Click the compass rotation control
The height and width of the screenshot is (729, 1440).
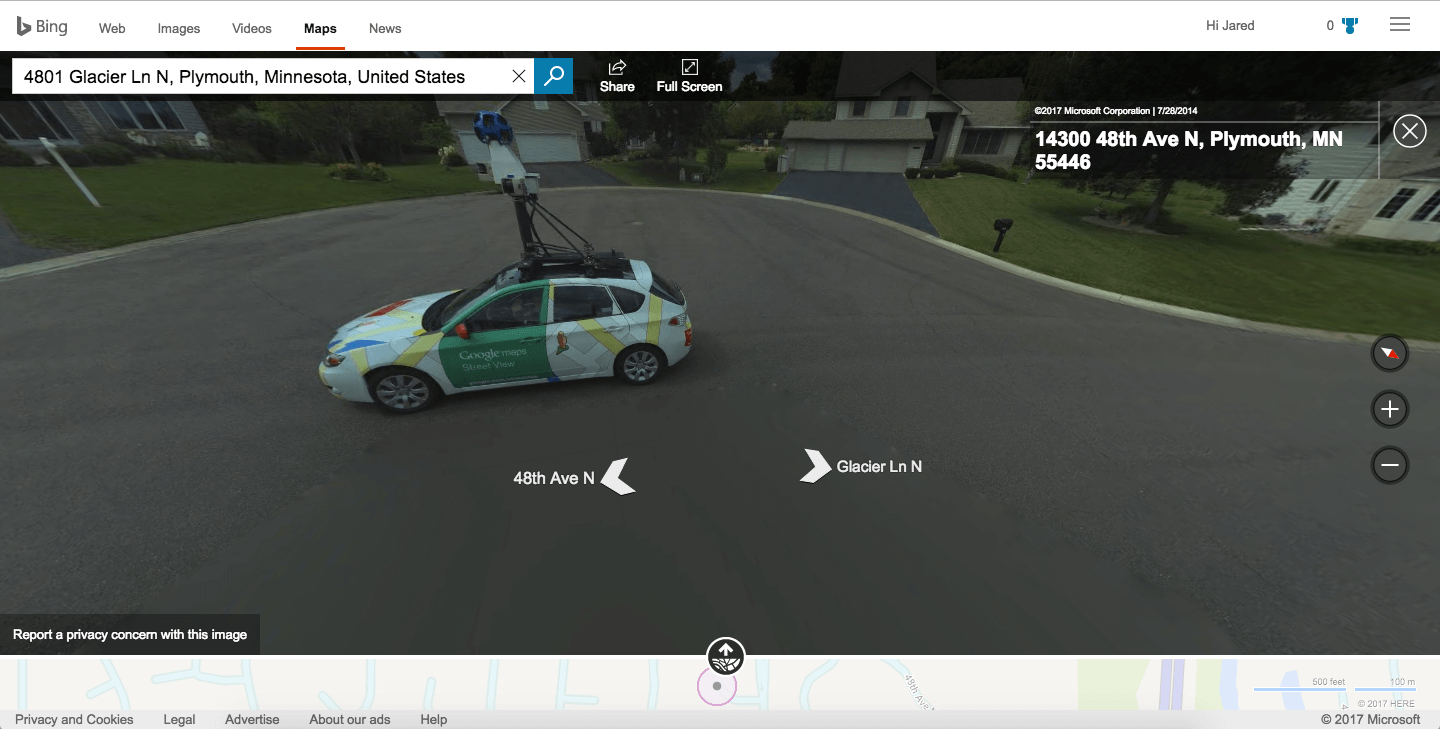coord(1389,353)
